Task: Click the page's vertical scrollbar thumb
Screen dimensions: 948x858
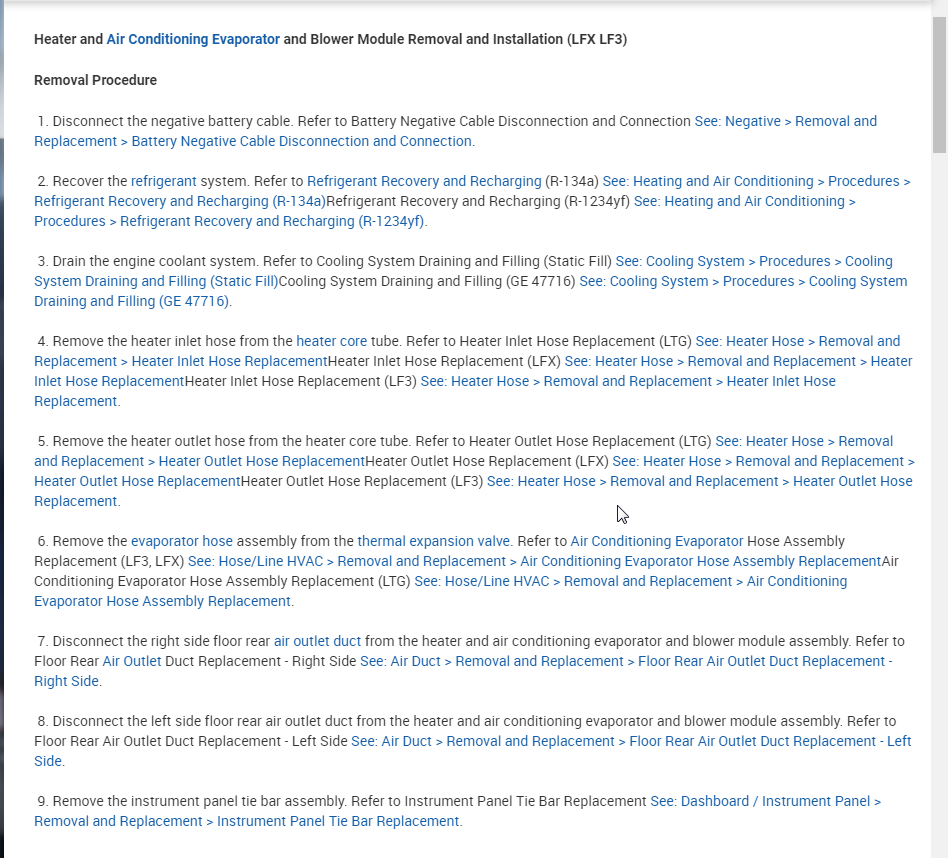Action: [939, 85]
